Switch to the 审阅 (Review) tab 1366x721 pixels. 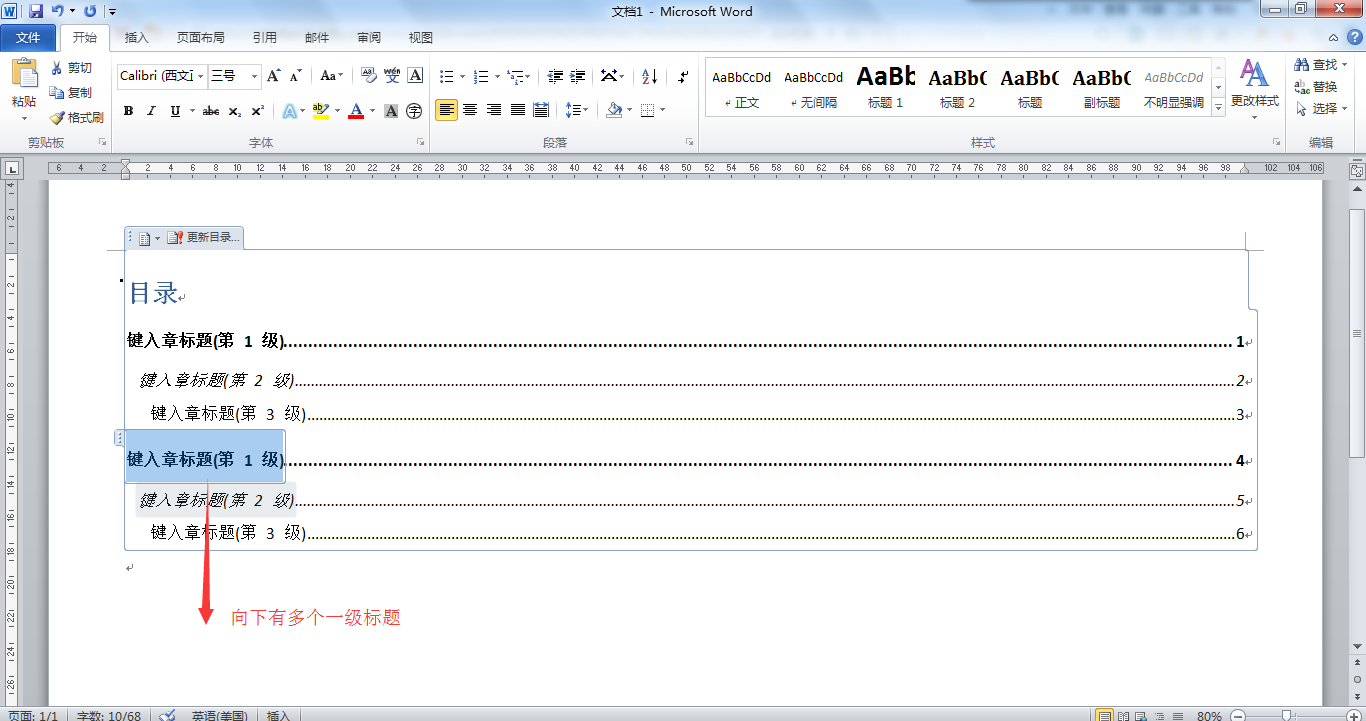point(369,38)
